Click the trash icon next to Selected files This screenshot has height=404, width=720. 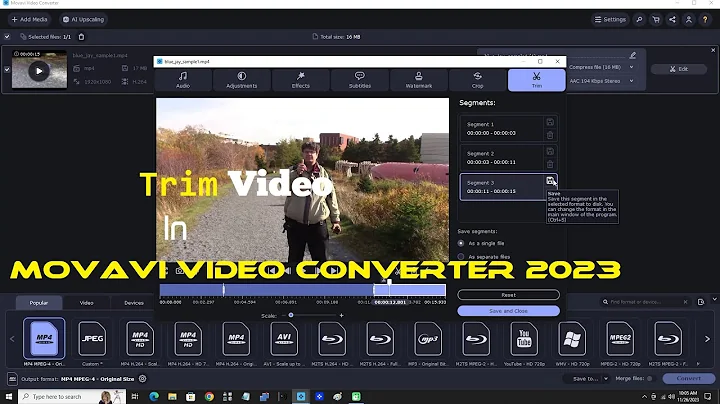[x=81, y=37]
